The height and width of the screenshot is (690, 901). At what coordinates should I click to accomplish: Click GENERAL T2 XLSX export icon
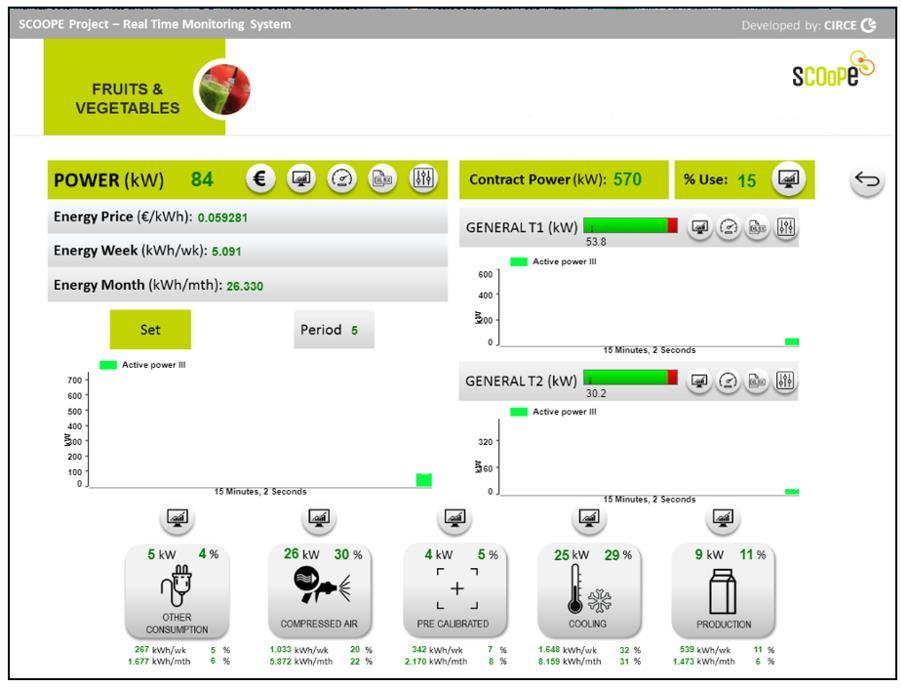(x=756, y=381)
